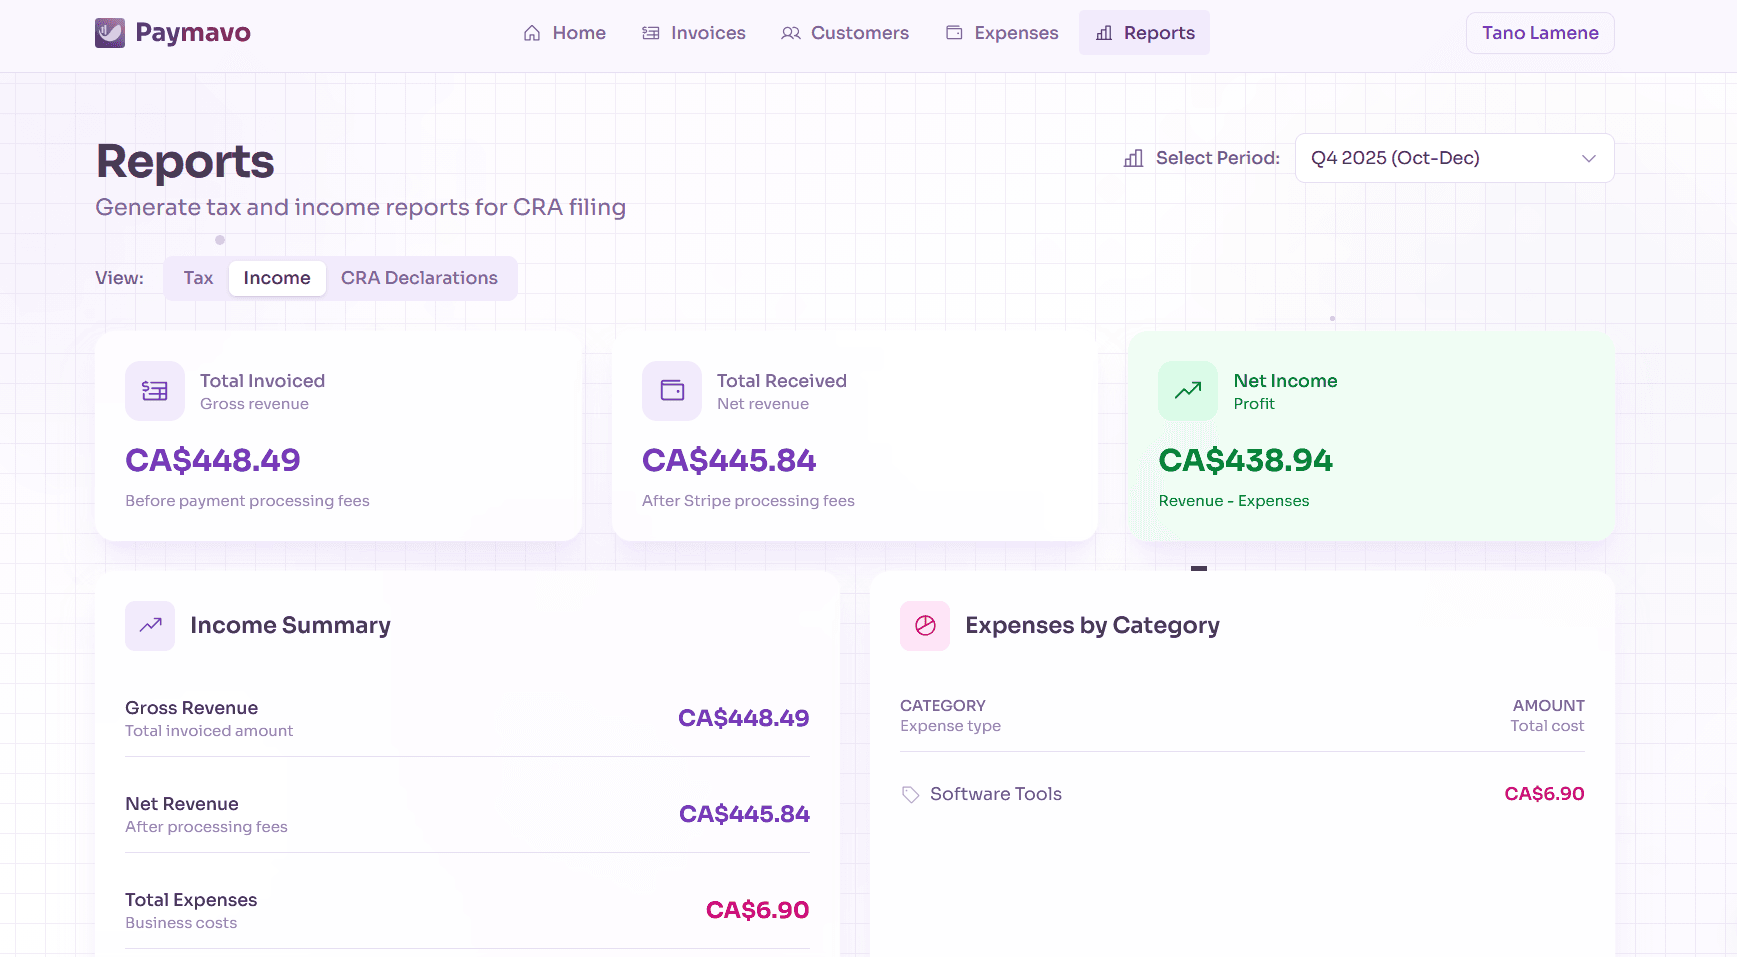This screenshot has width=1737, height=957.
Task: Switch to CRA Declarations view
Action: [x=420, y=278]
